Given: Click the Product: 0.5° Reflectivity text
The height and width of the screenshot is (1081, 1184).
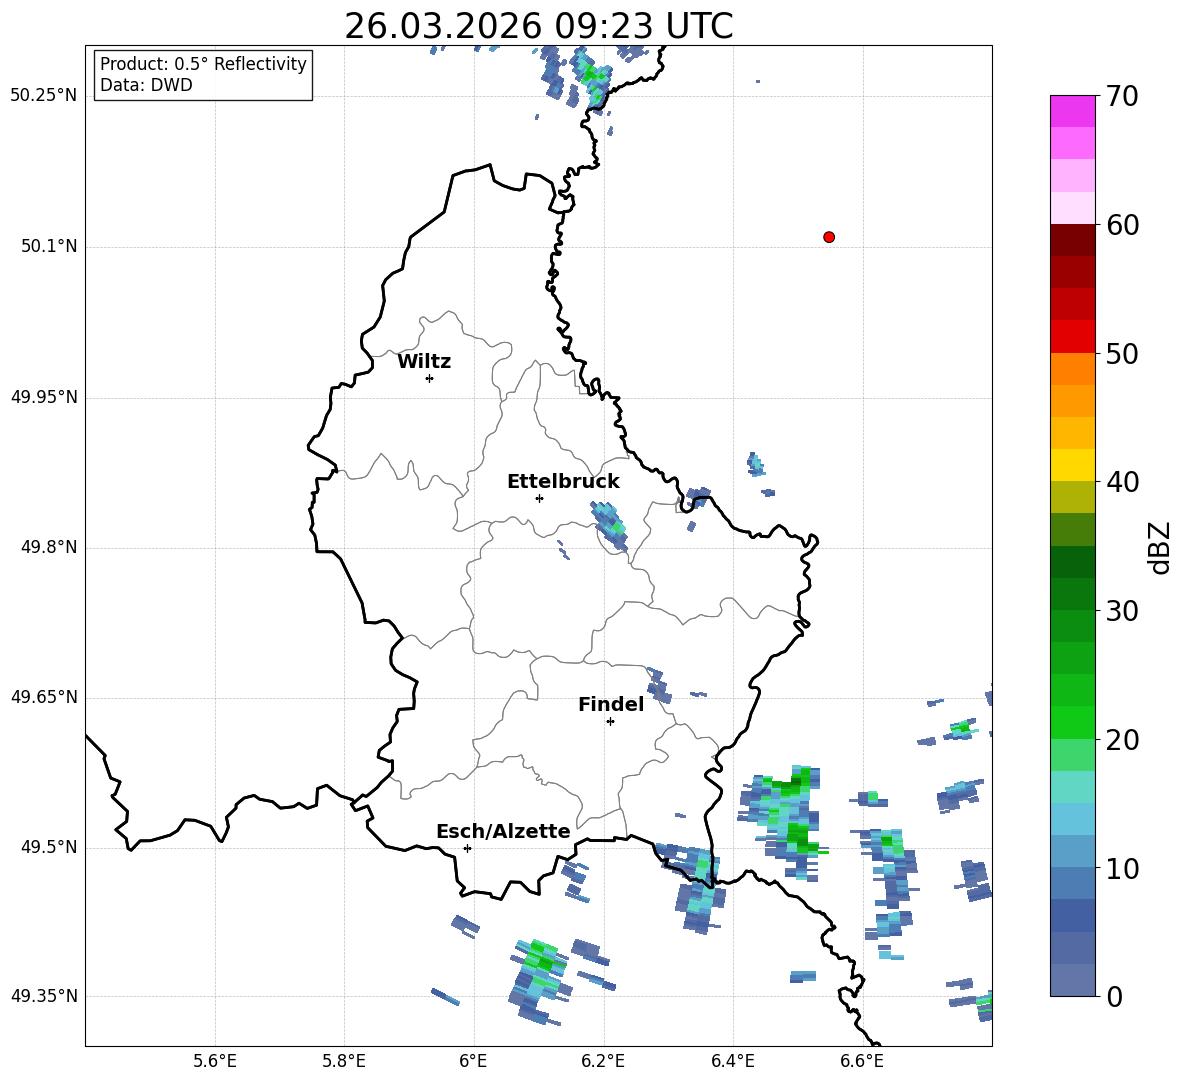Looking at the screenshot, I should click(x=203, y=64).
